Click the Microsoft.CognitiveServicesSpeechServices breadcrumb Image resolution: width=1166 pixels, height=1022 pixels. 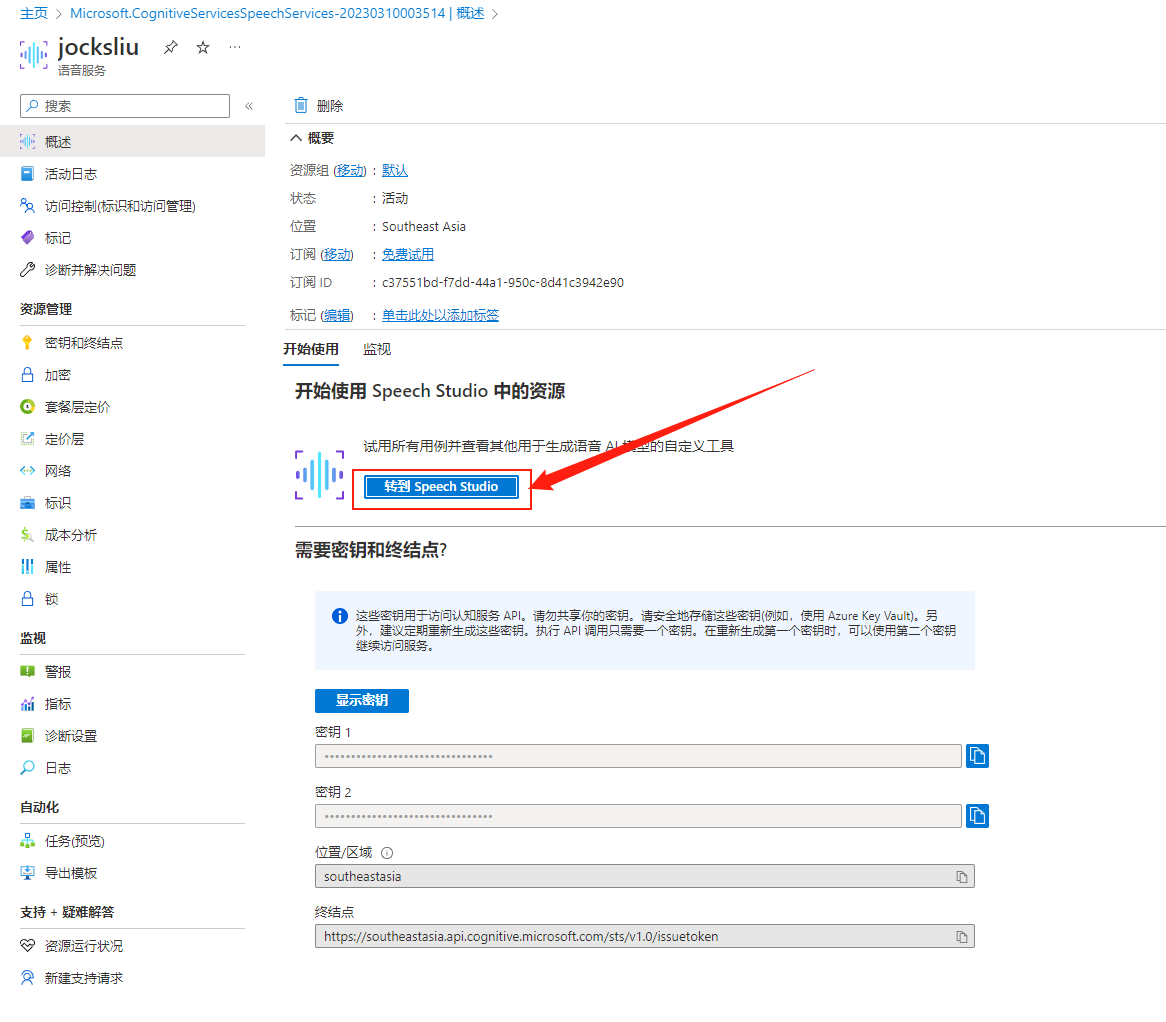277,13
